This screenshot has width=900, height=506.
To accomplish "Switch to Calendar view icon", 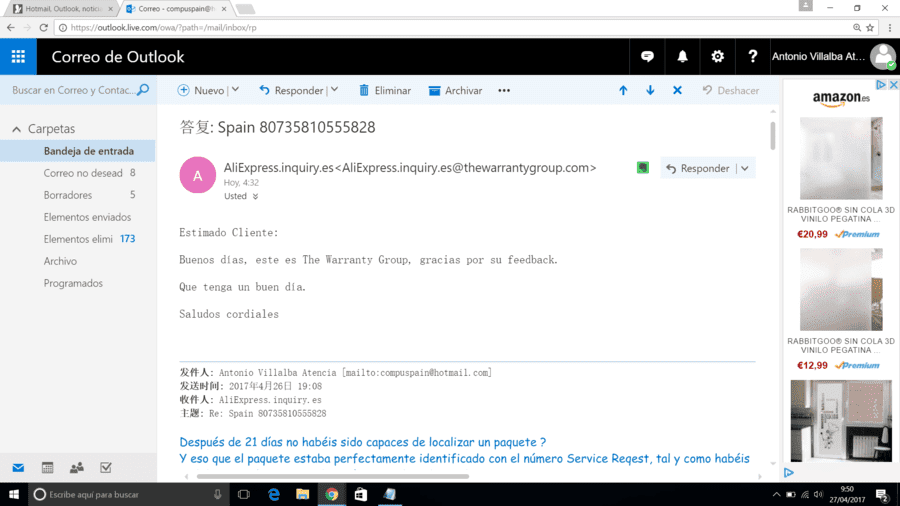I will tap(48, 468).
